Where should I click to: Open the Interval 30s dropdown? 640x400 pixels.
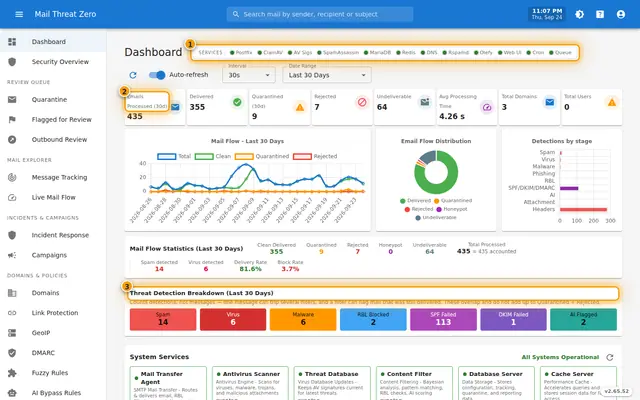click(x=249, y=75)
